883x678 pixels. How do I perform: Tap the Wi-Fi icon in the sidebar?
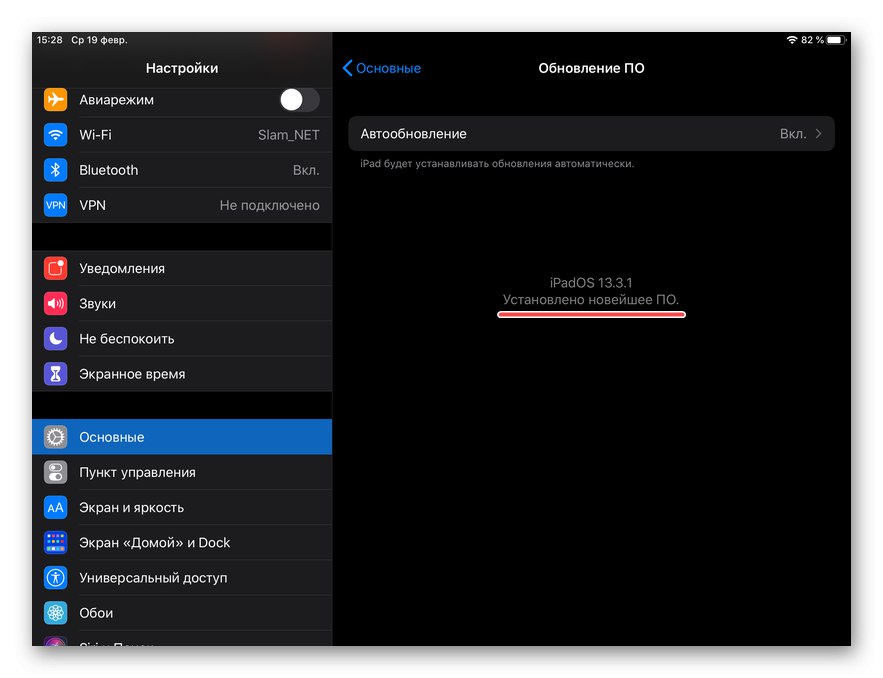(55, 135)
